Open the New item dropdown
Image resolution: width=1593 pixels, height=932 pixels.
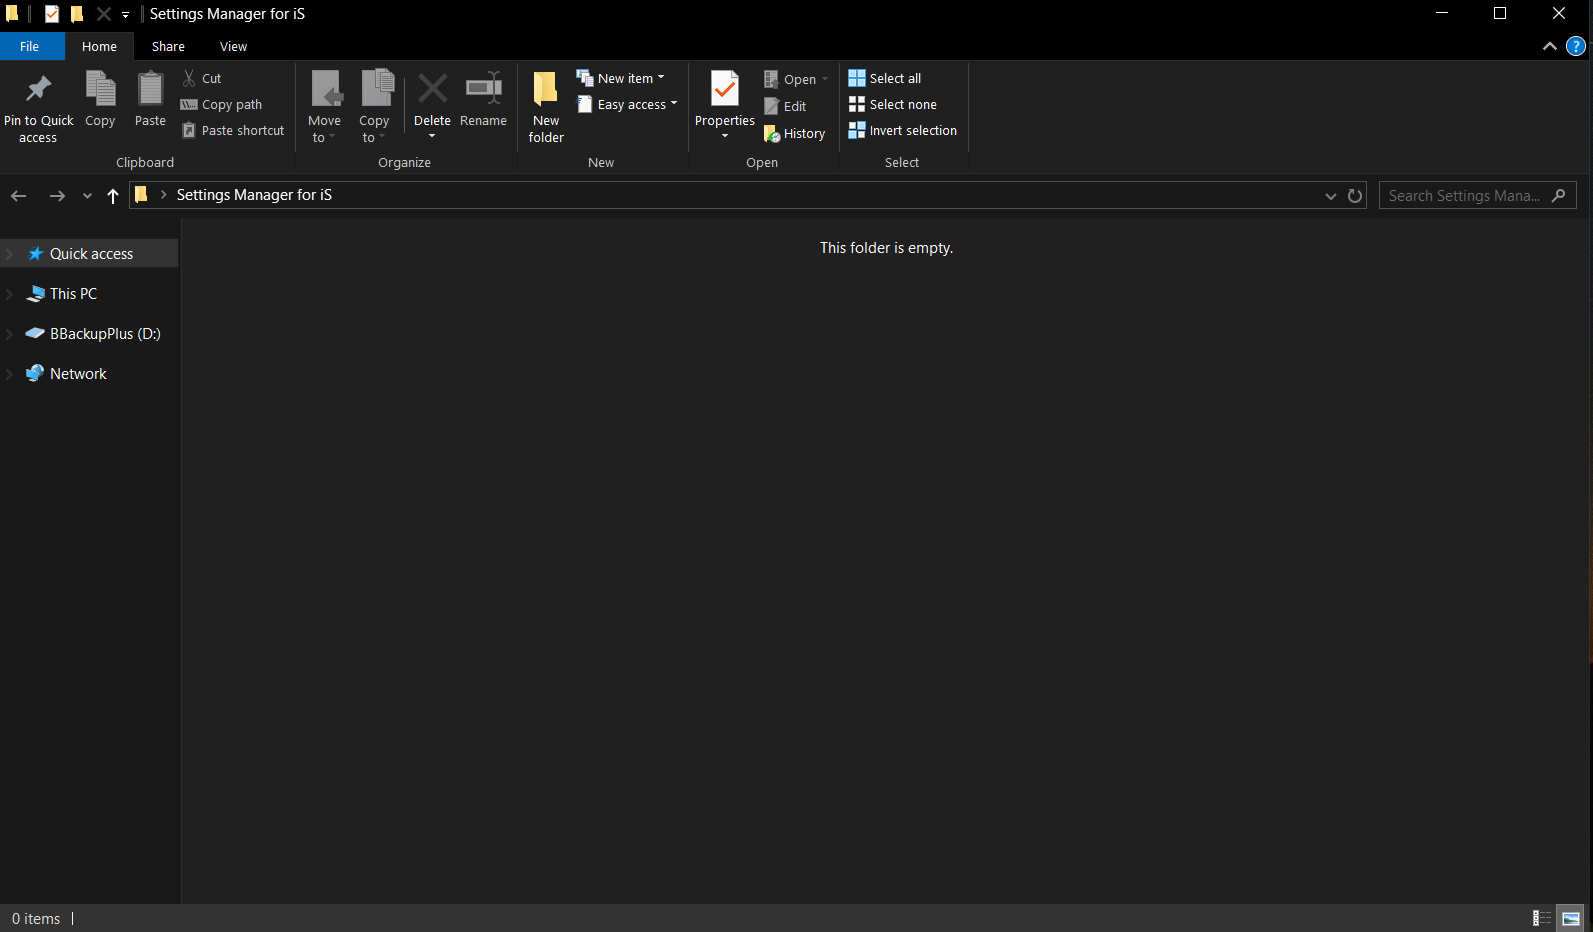pyautogui.click(x=621, y=78)
